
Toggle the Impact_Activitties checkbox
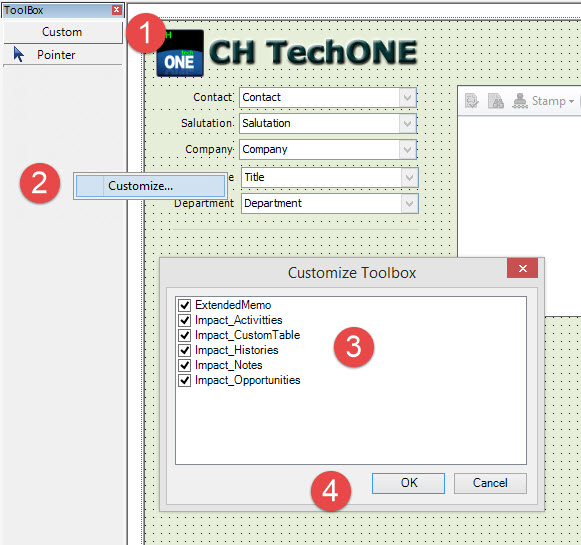click(x=185, y=320)
